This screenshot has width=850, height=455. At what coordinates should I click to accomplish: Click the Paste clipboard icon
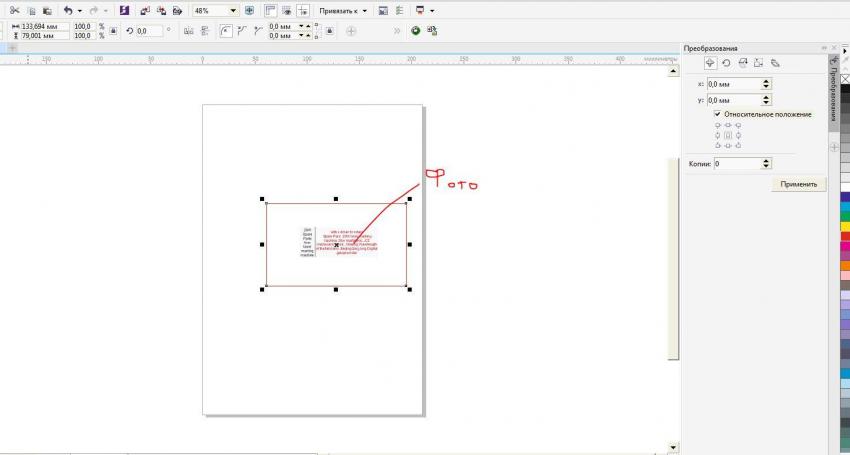tap(46, 10)
